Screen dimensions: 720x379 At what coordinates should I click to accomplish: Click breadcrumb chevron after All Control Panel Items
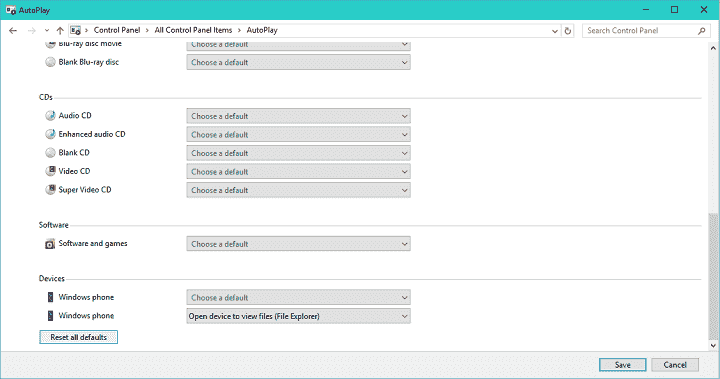[239, 30]
